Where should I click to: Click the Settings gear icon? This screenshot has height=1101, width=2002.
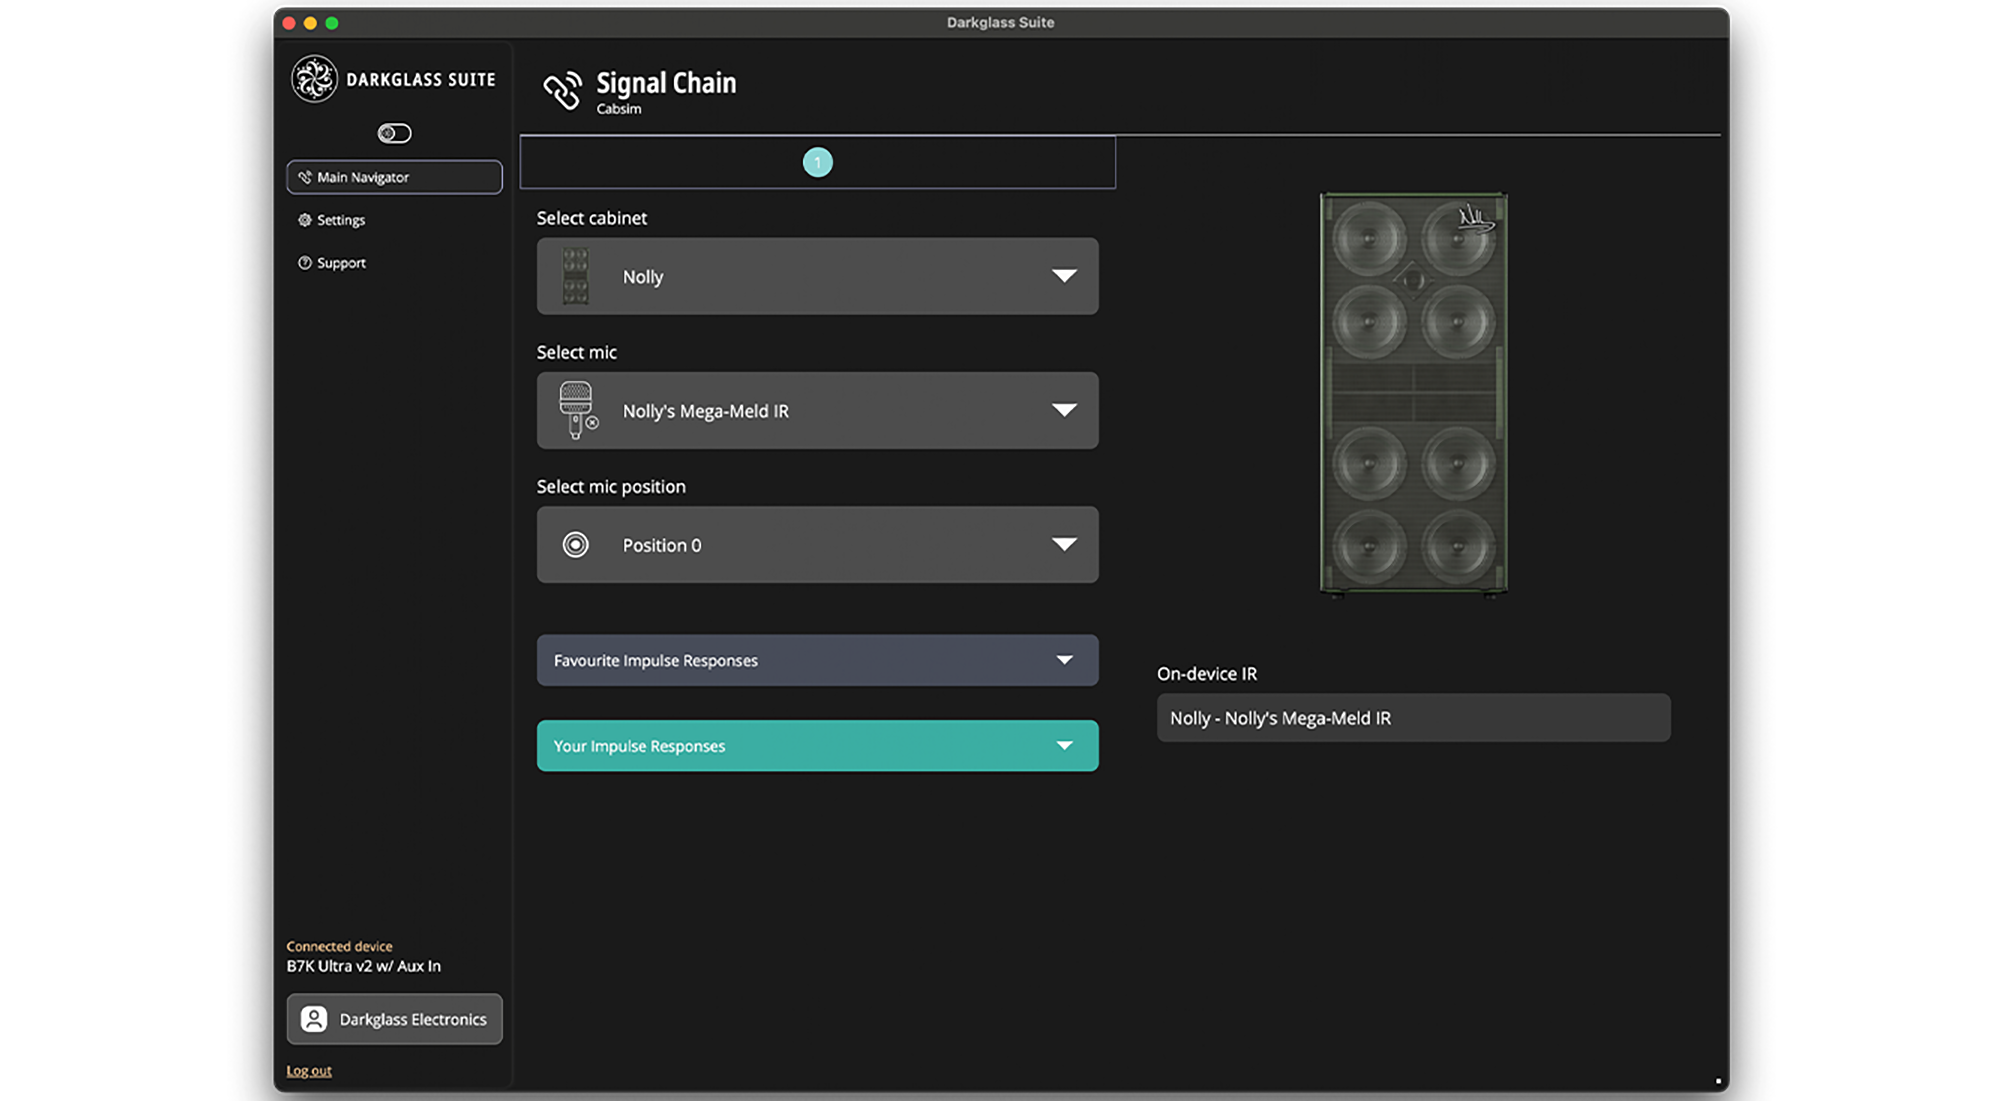tap(304, 220)
